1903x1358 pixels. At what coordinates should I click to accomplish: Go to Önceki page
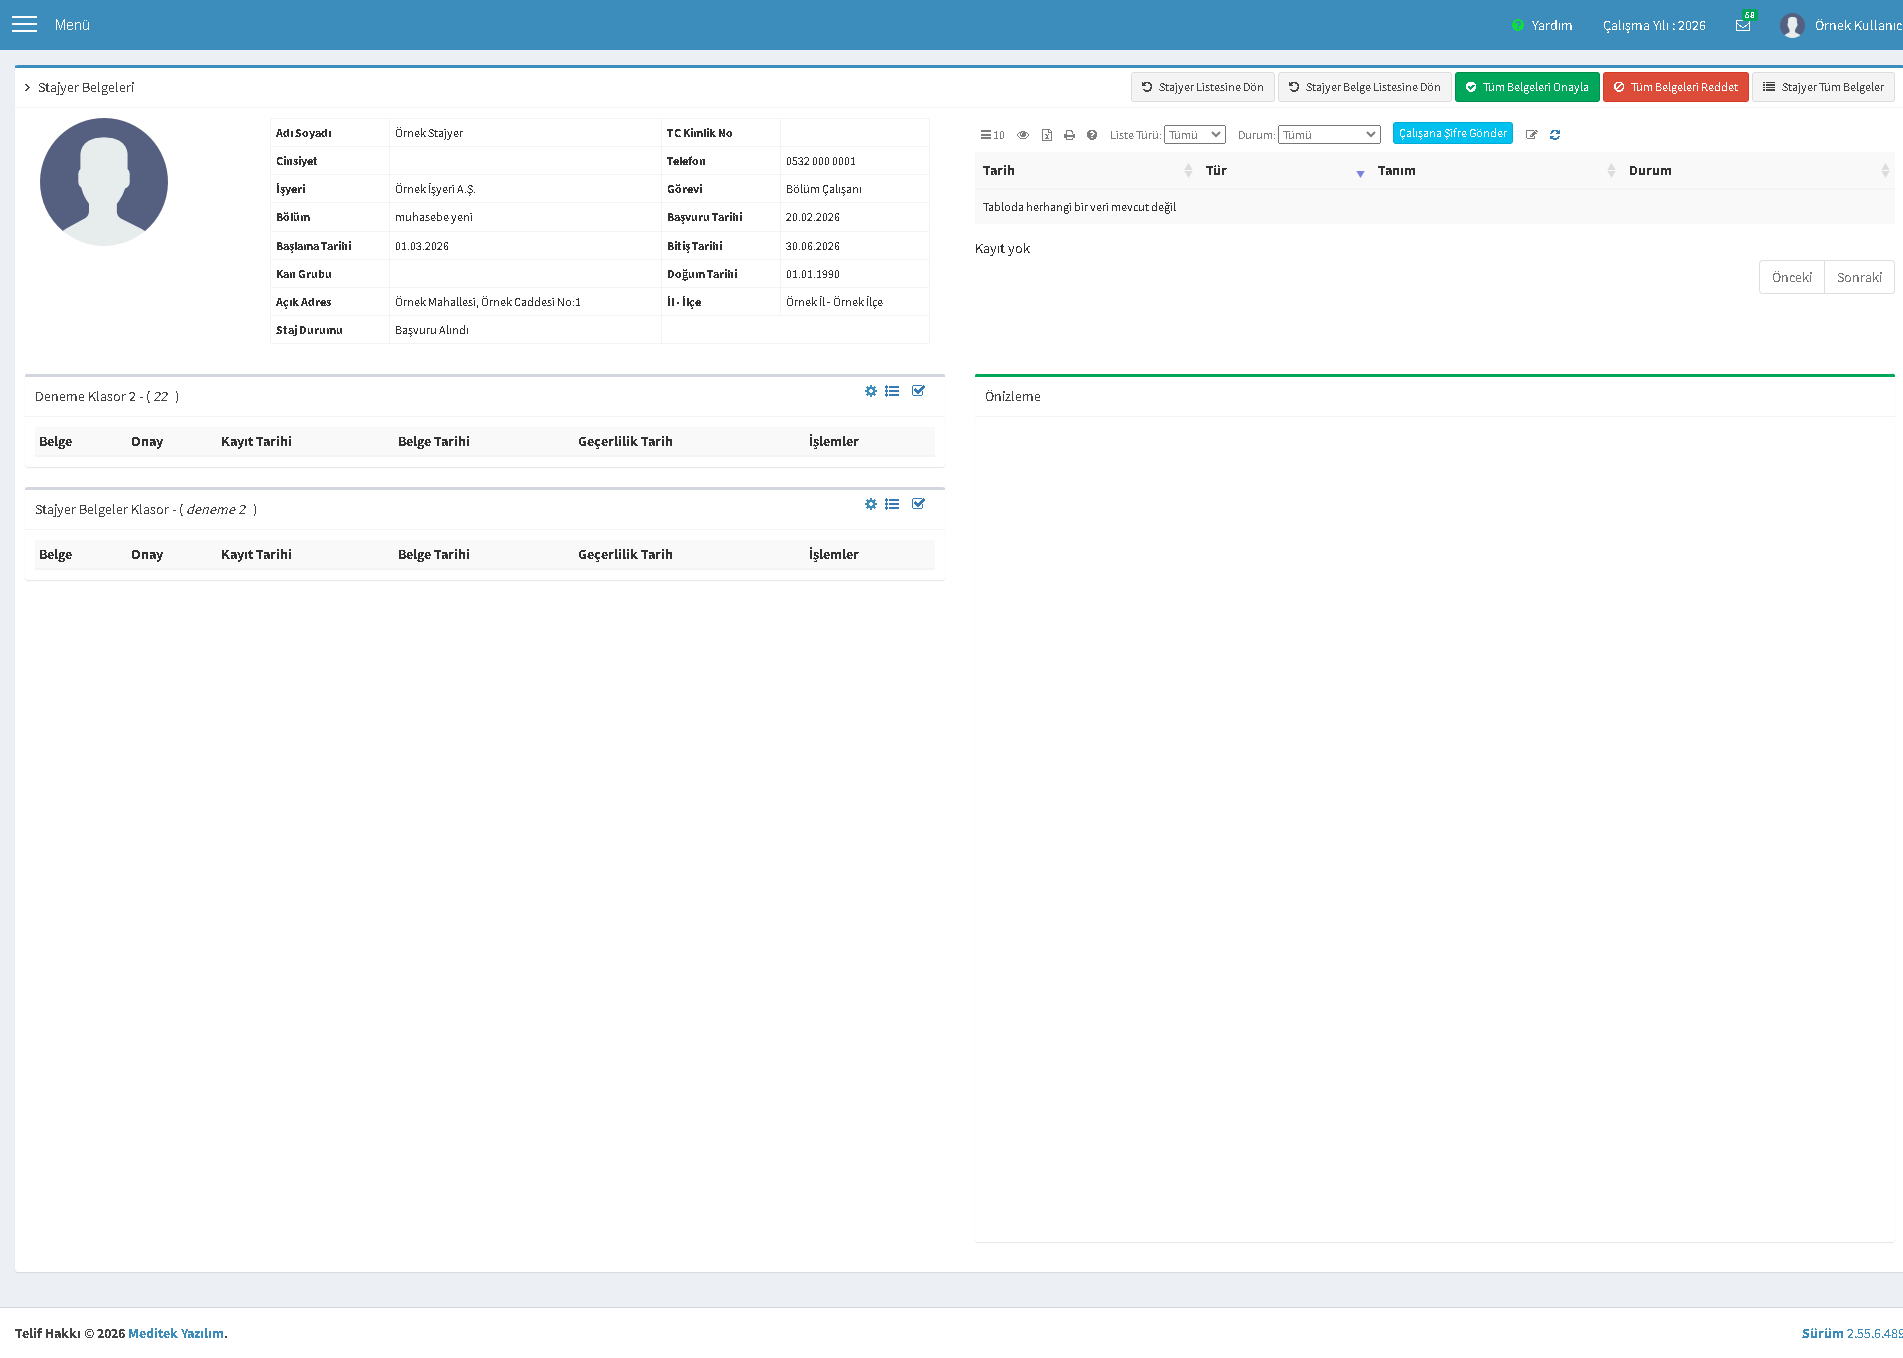tap(1792, 278)
